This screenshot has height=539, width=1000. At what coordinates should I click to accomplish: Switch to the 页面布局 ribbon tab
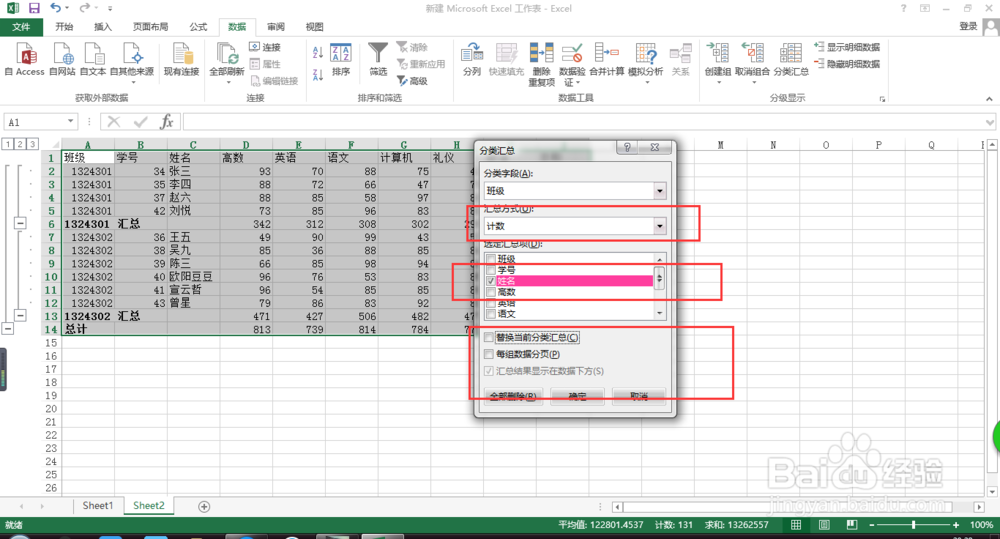click(x=151, y=27)
